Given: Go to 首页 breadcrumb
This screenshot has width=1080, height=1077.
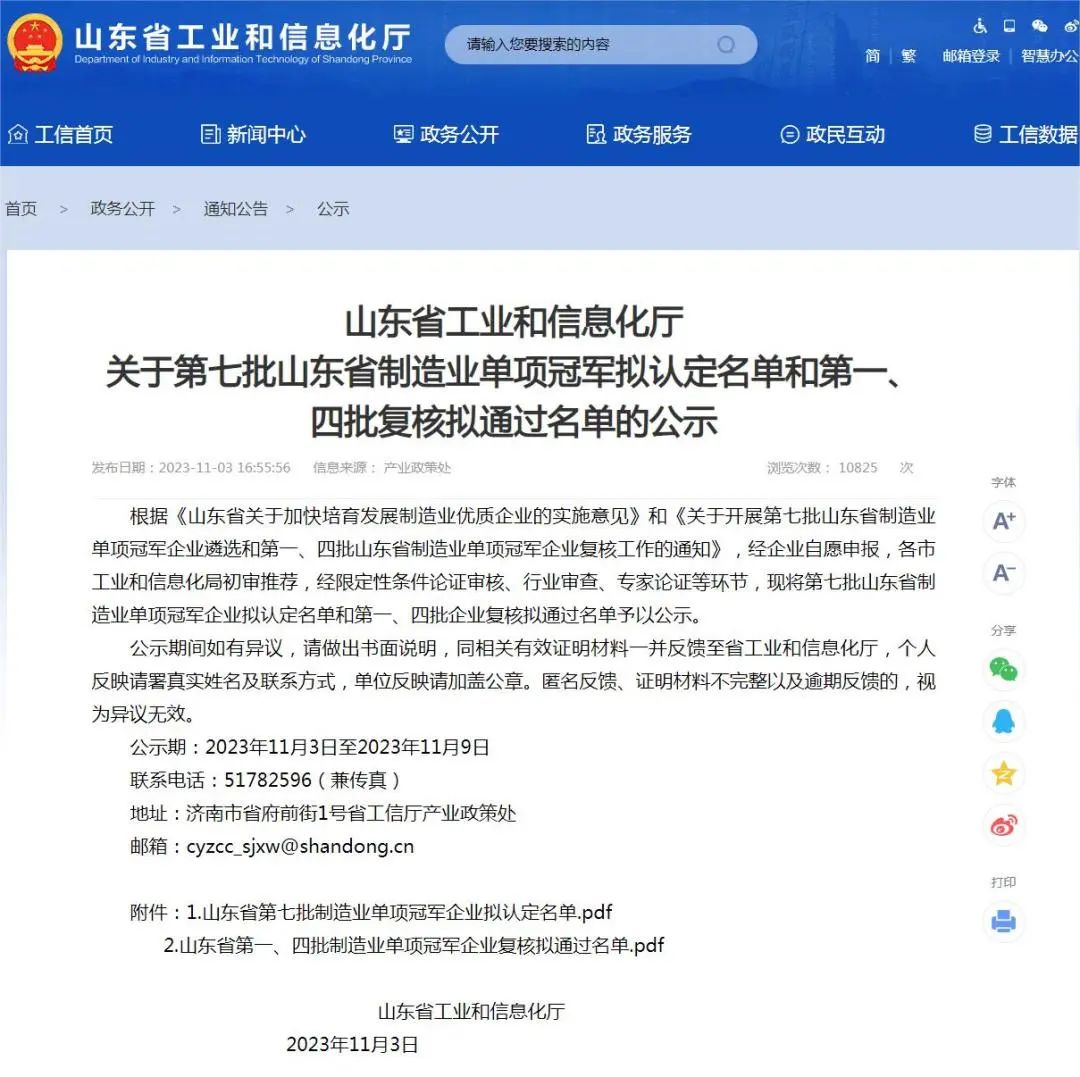Looking at the screenshot, I should pyautogui.click(x=21, y=209).
